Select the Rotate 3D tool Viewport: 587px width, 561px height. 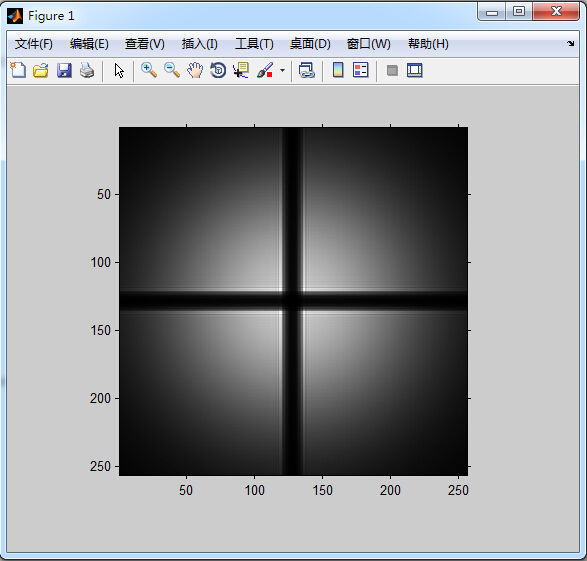[218, 70]
